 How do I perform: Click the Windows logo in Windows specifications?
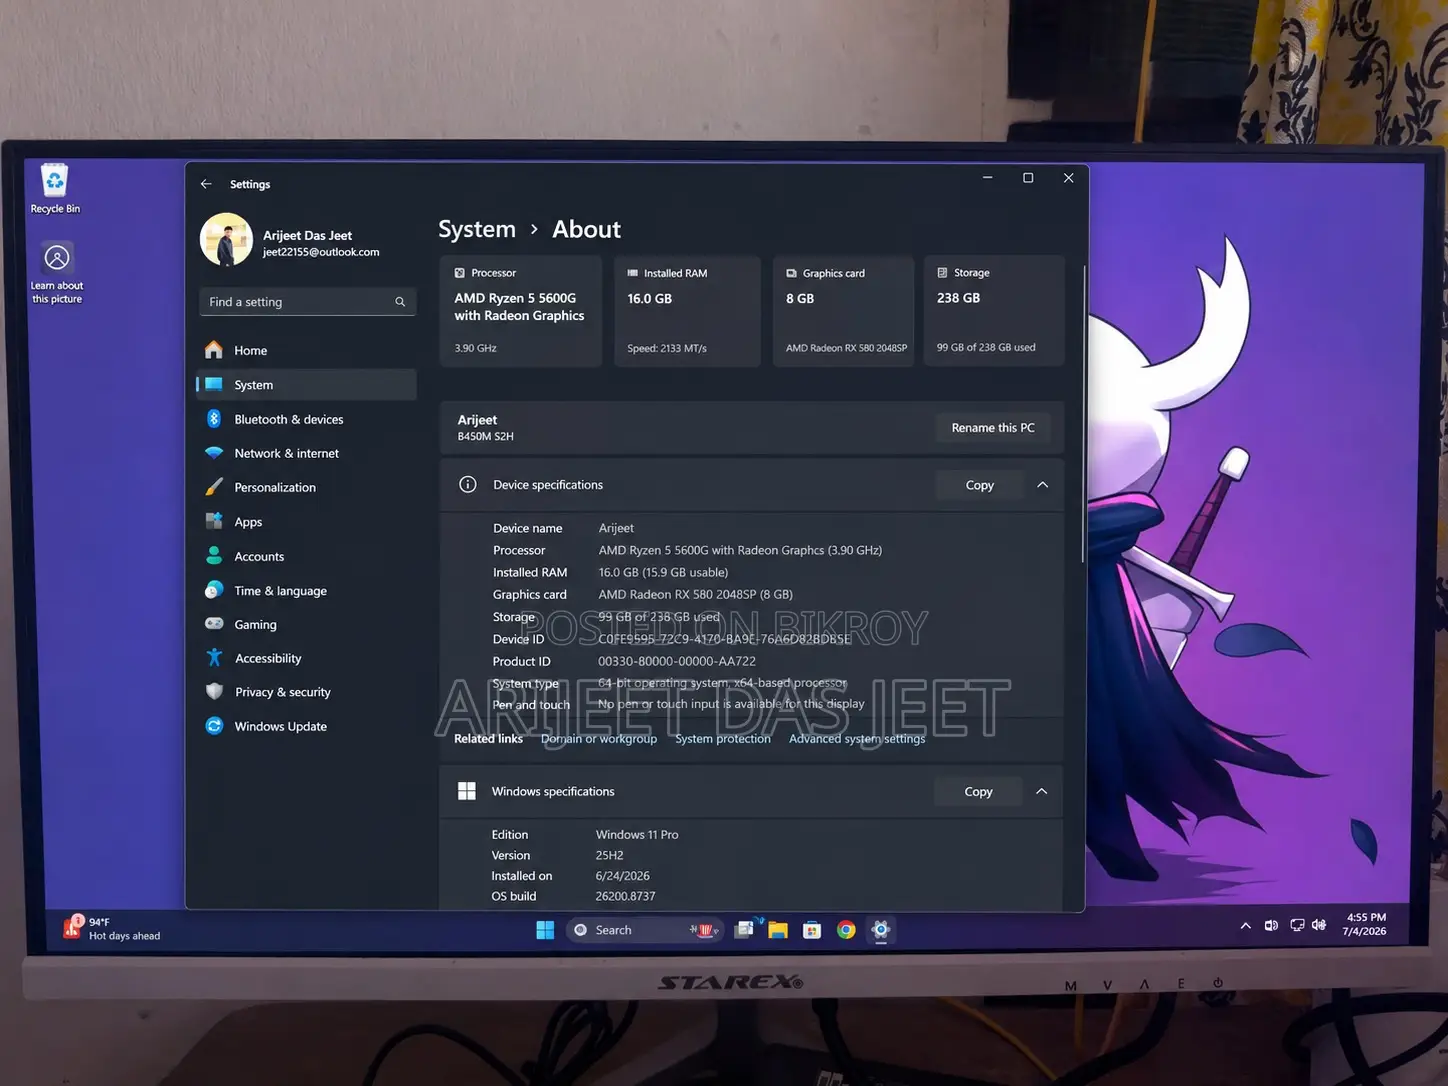[x=467, y=792]
